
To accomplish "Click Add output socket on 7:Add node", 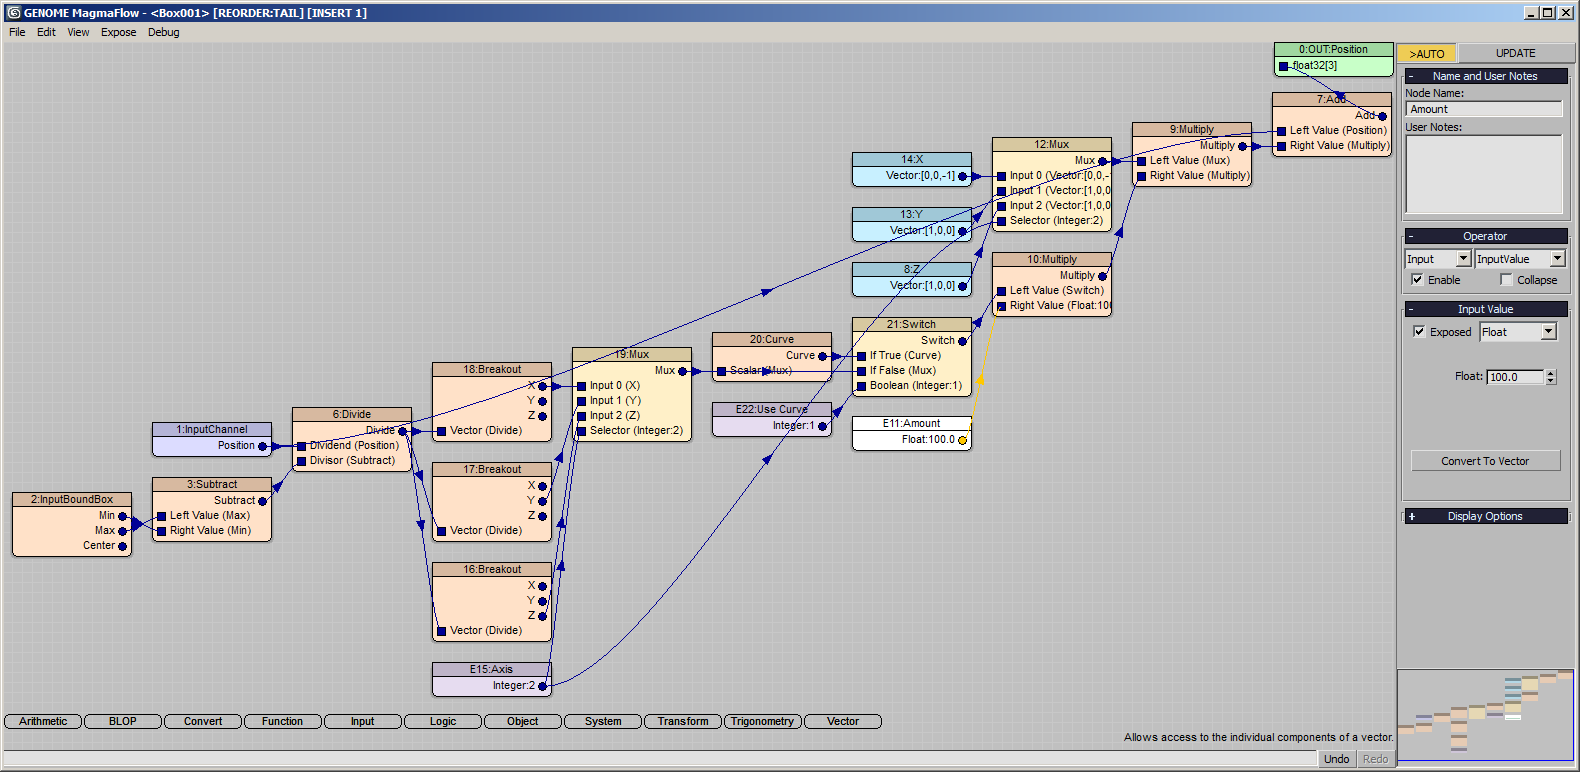I will (1383, 116).
